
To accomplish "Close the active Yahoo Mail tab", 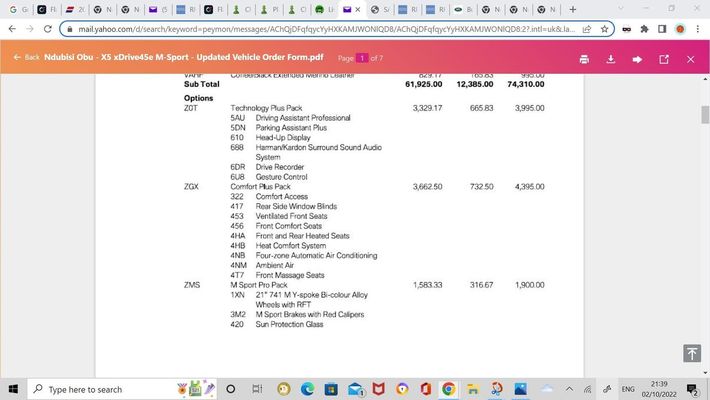I will coord(358,9).
